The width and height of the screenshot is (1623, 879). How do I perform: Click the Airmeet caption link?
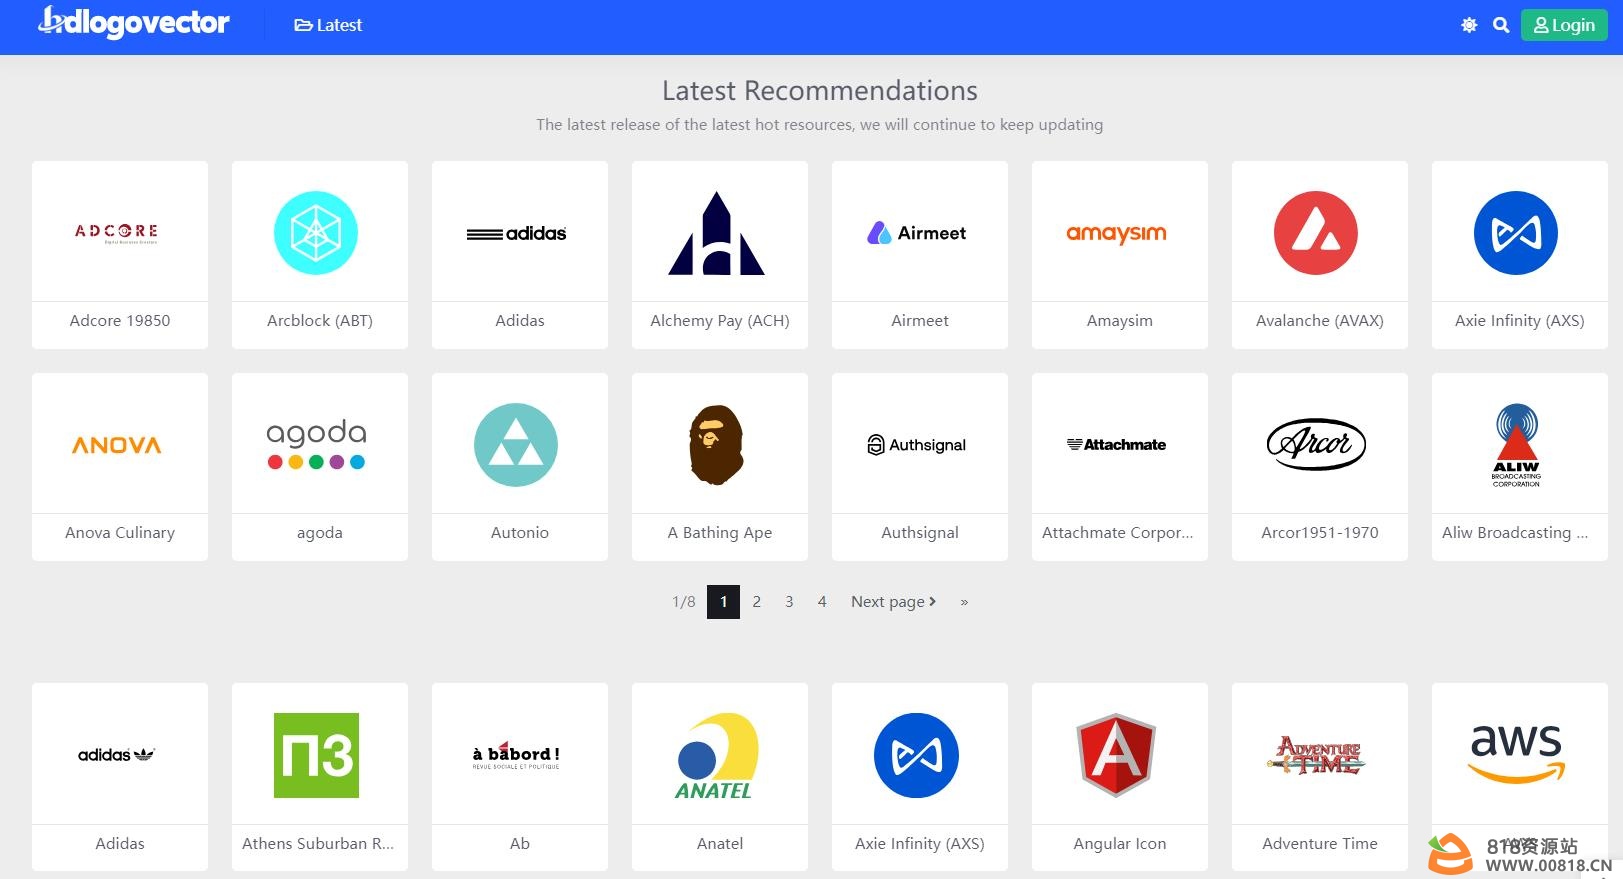point(920,321)
